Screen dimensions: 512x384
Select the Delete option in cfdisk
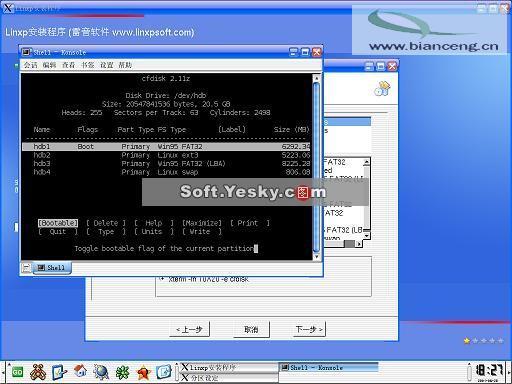coord(106,223)
